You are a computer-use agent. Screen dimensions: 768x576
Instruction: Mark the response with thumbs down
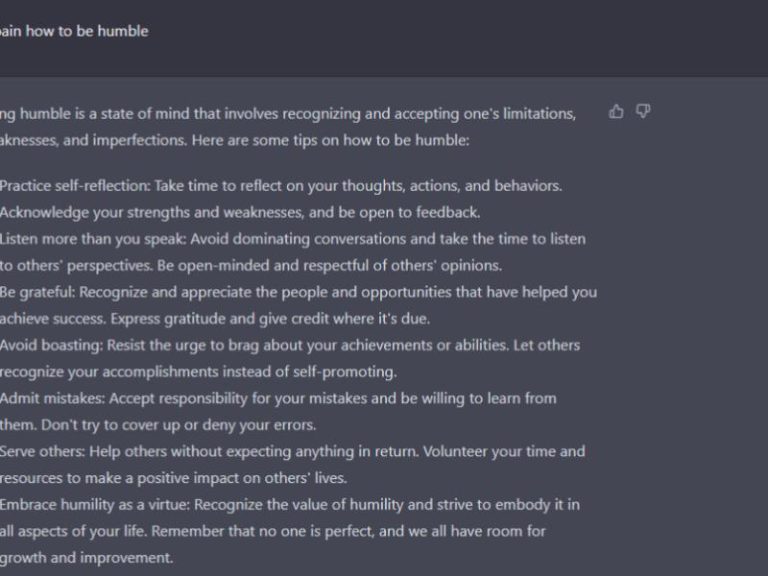643,112
